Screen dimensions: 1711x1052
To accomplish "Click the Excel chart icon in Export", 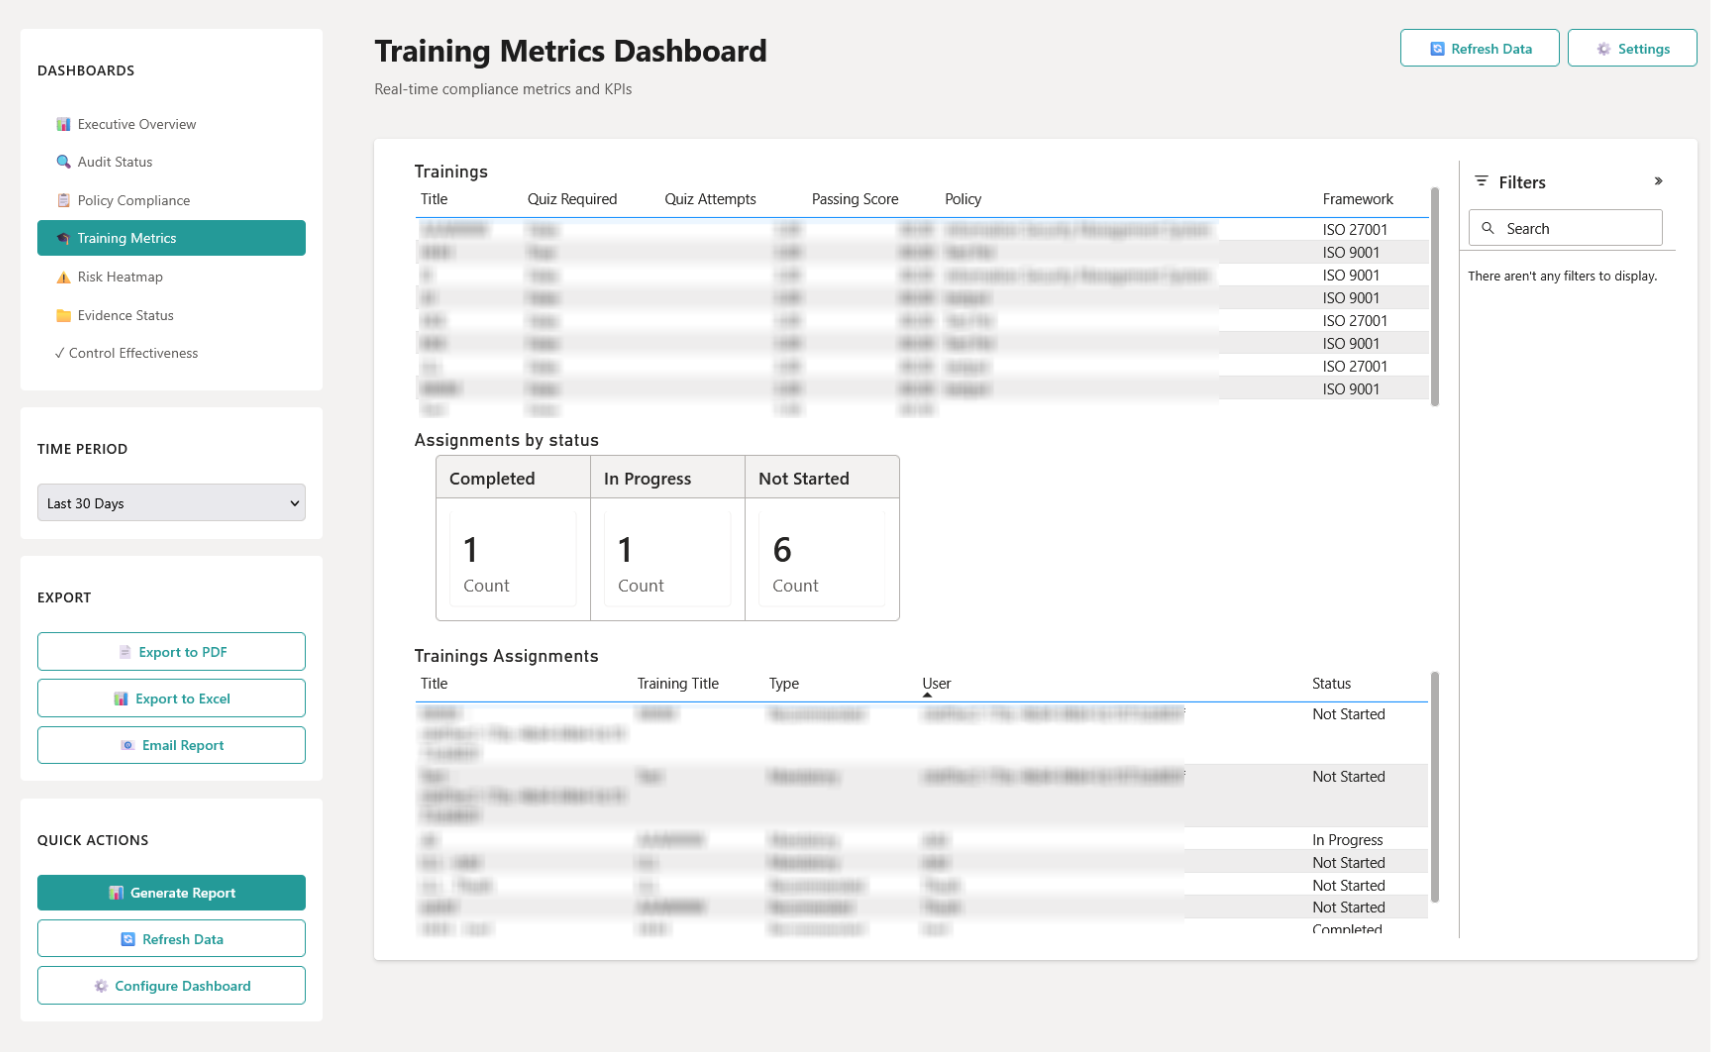I will pos(121,699).
